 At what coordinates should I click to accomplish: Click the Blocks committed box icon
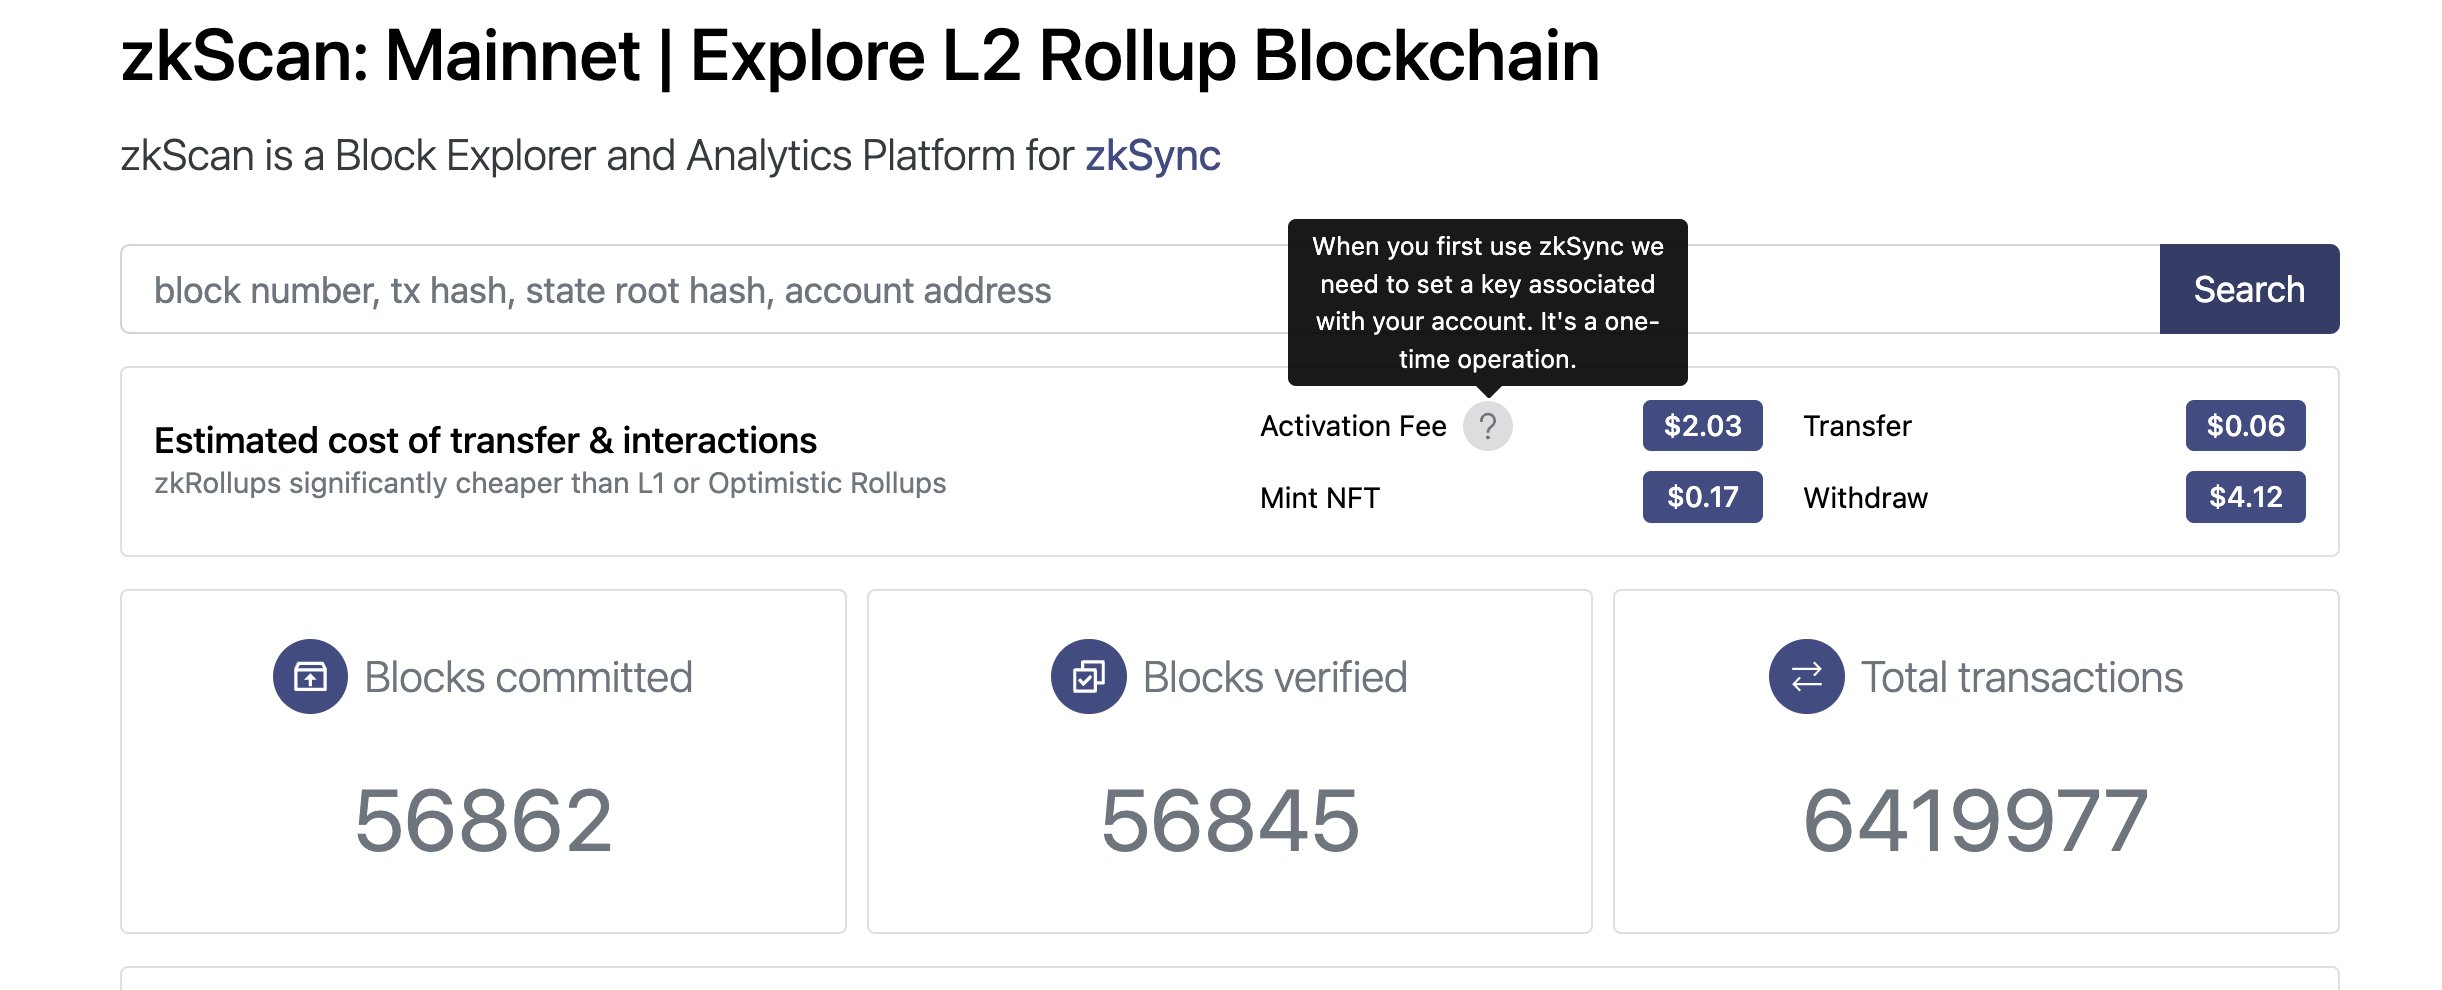[310, 677]
